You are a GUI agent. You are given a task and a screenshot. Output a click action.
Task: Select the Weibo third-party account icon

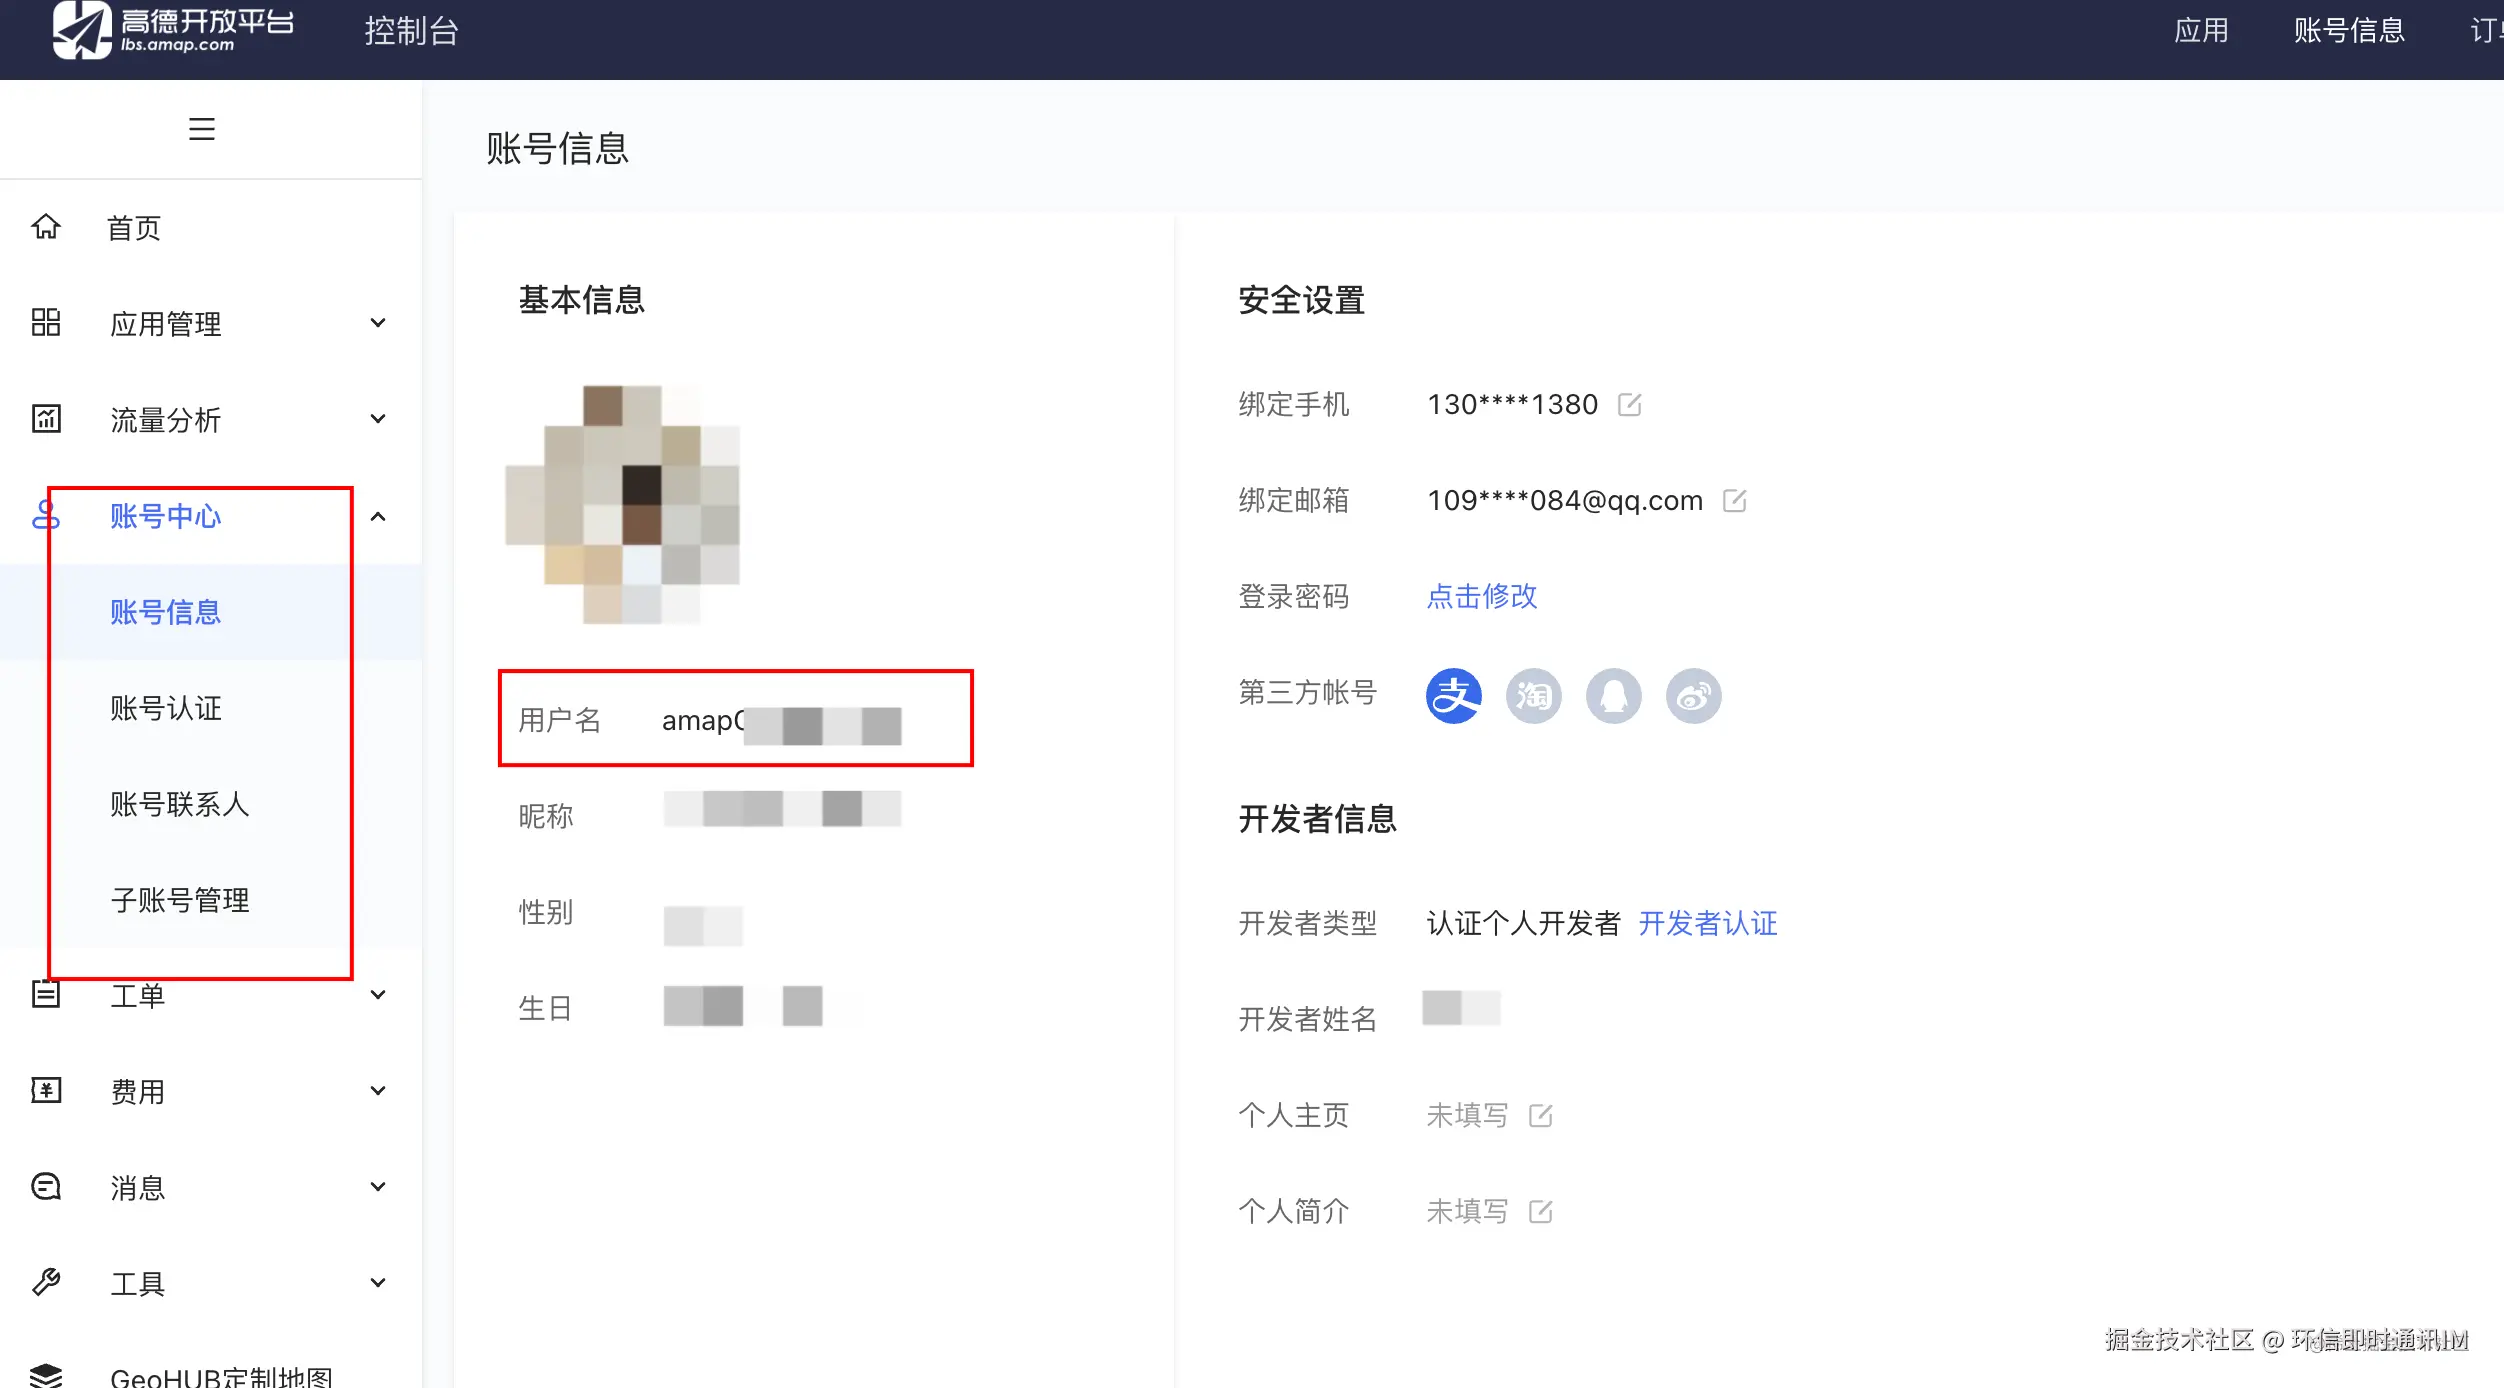pyautogui.click(x=1693, y=695)
